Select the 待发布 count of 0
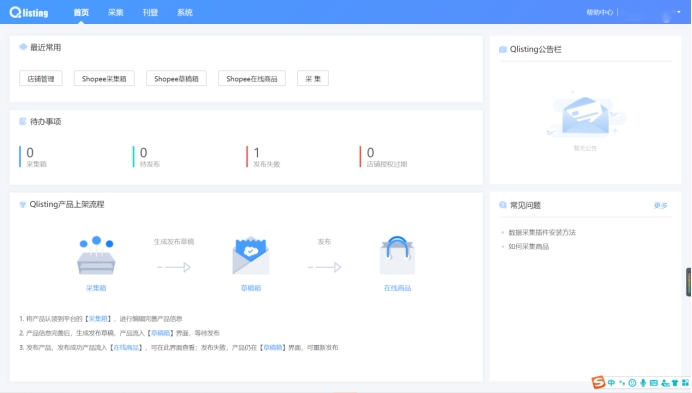The image size is (692, 393). point(143,153)
